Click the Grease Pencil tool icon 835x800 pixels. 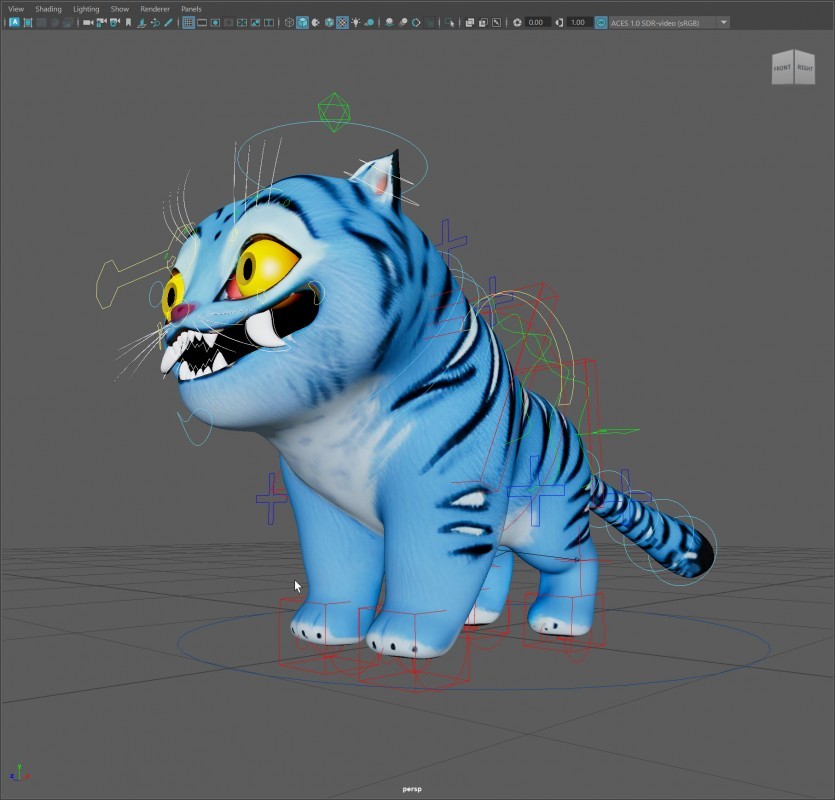coord(168,22)
